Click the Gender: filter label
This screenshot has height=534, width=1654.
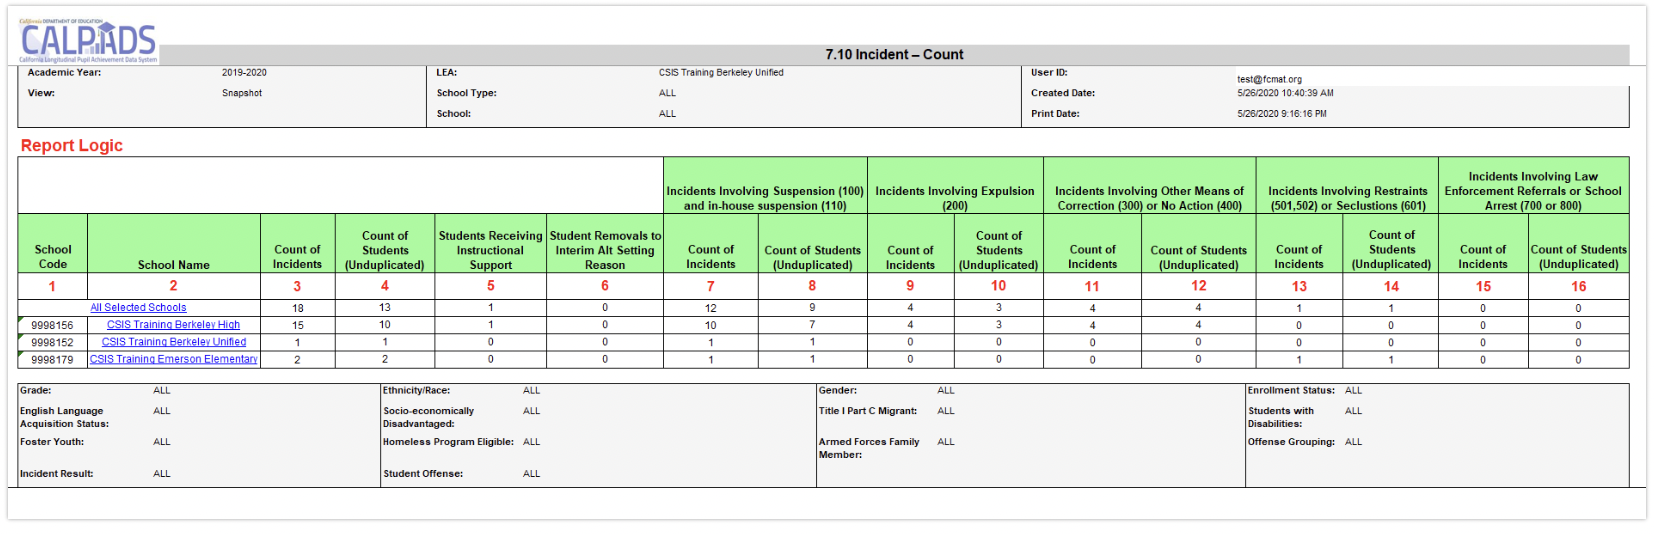838,390
